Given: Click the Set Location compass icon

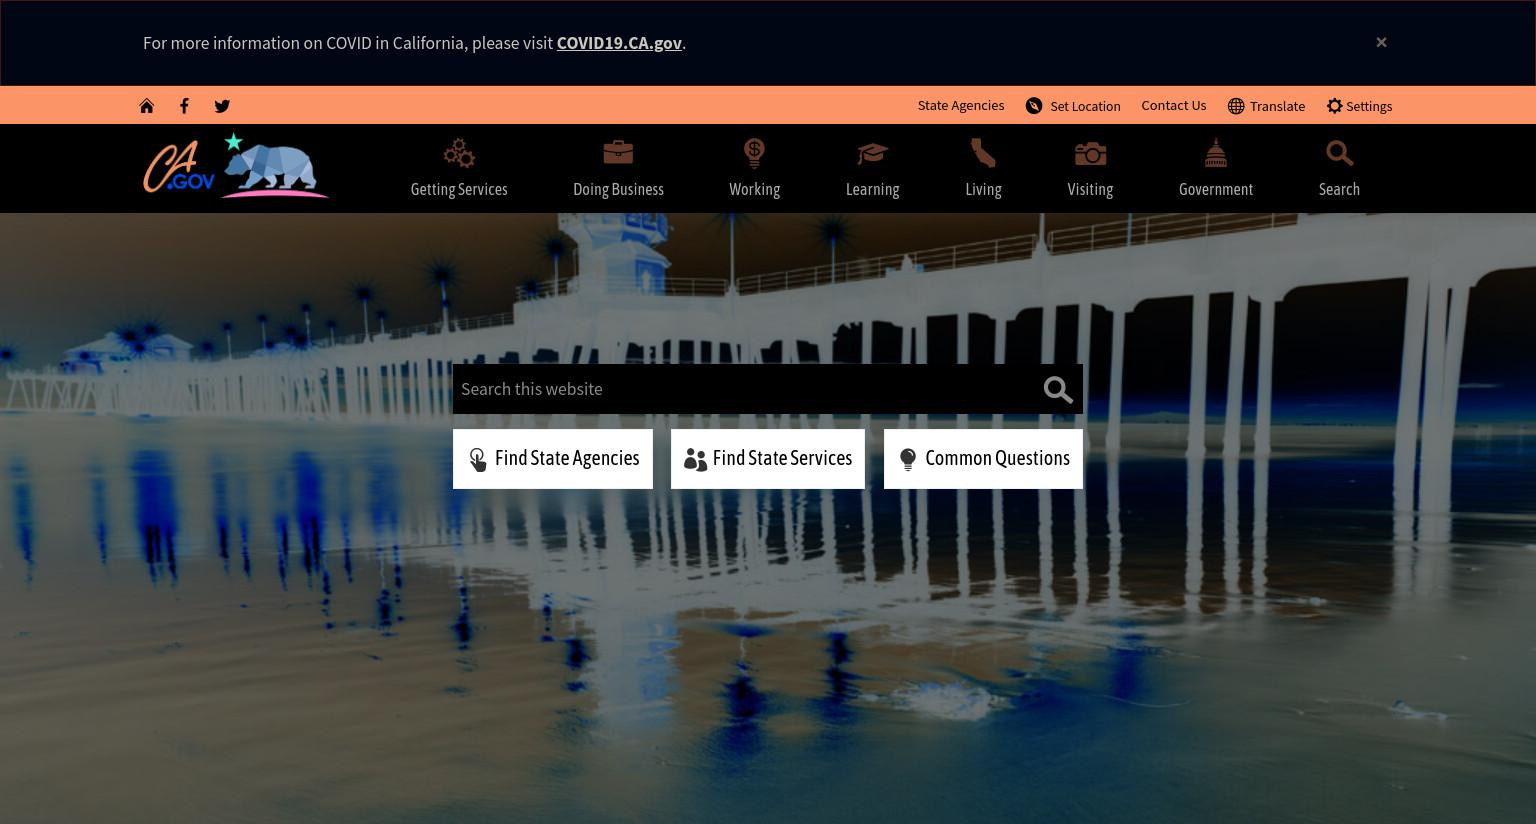Looking at the screenshot, I should pyautogui.click(x=1034, y=106).
